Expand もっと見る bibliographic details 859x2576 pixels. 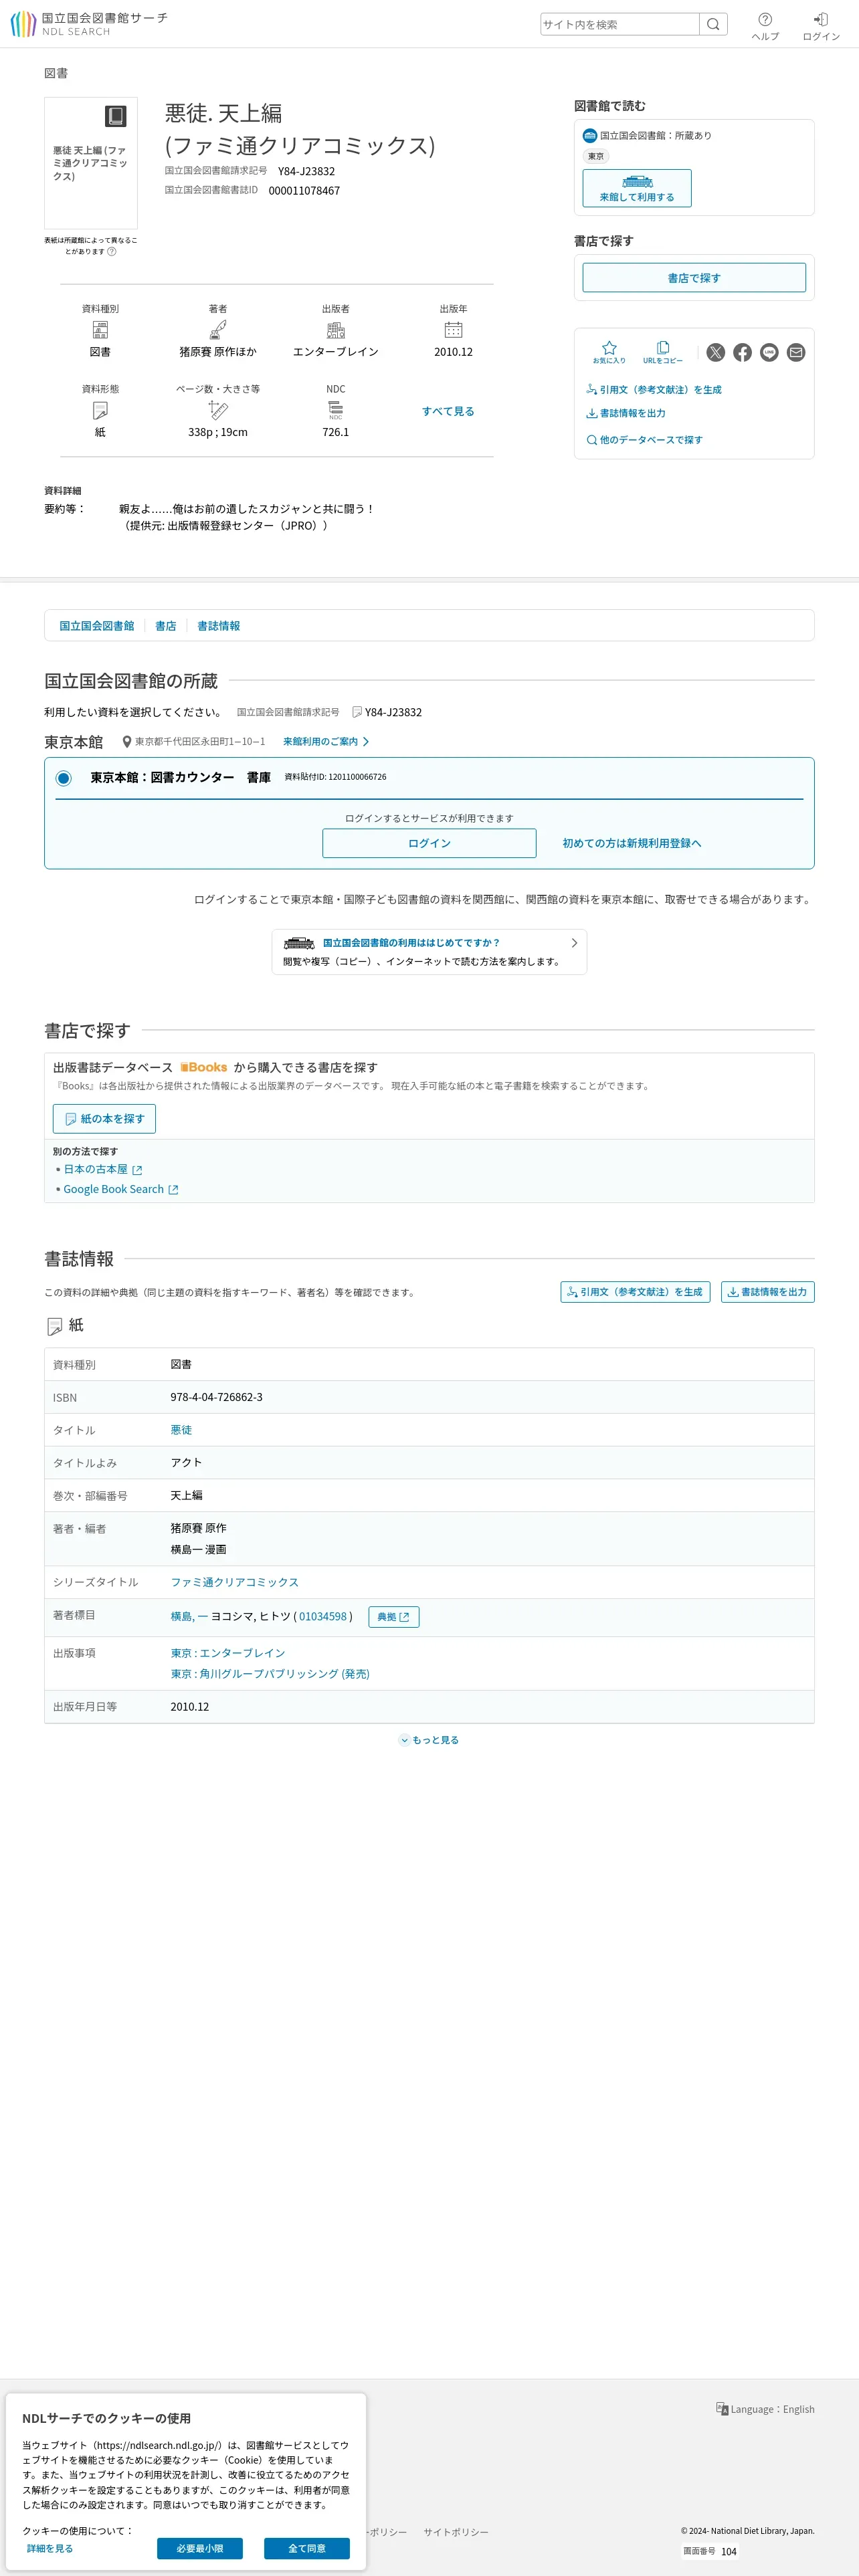[x=429, y=1740]
